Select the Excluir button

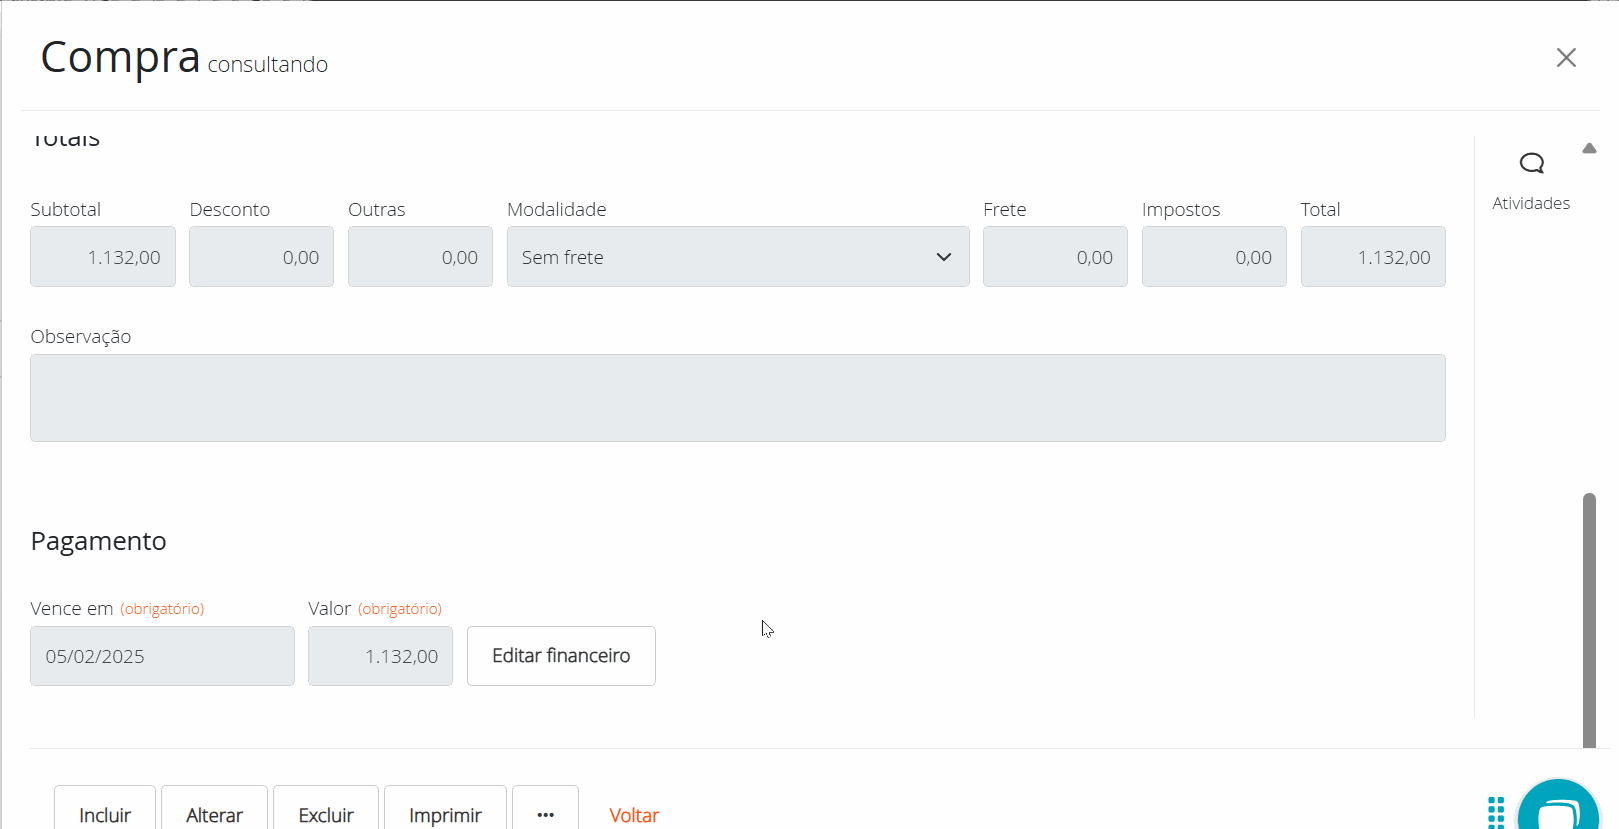[x=326, y=814]
